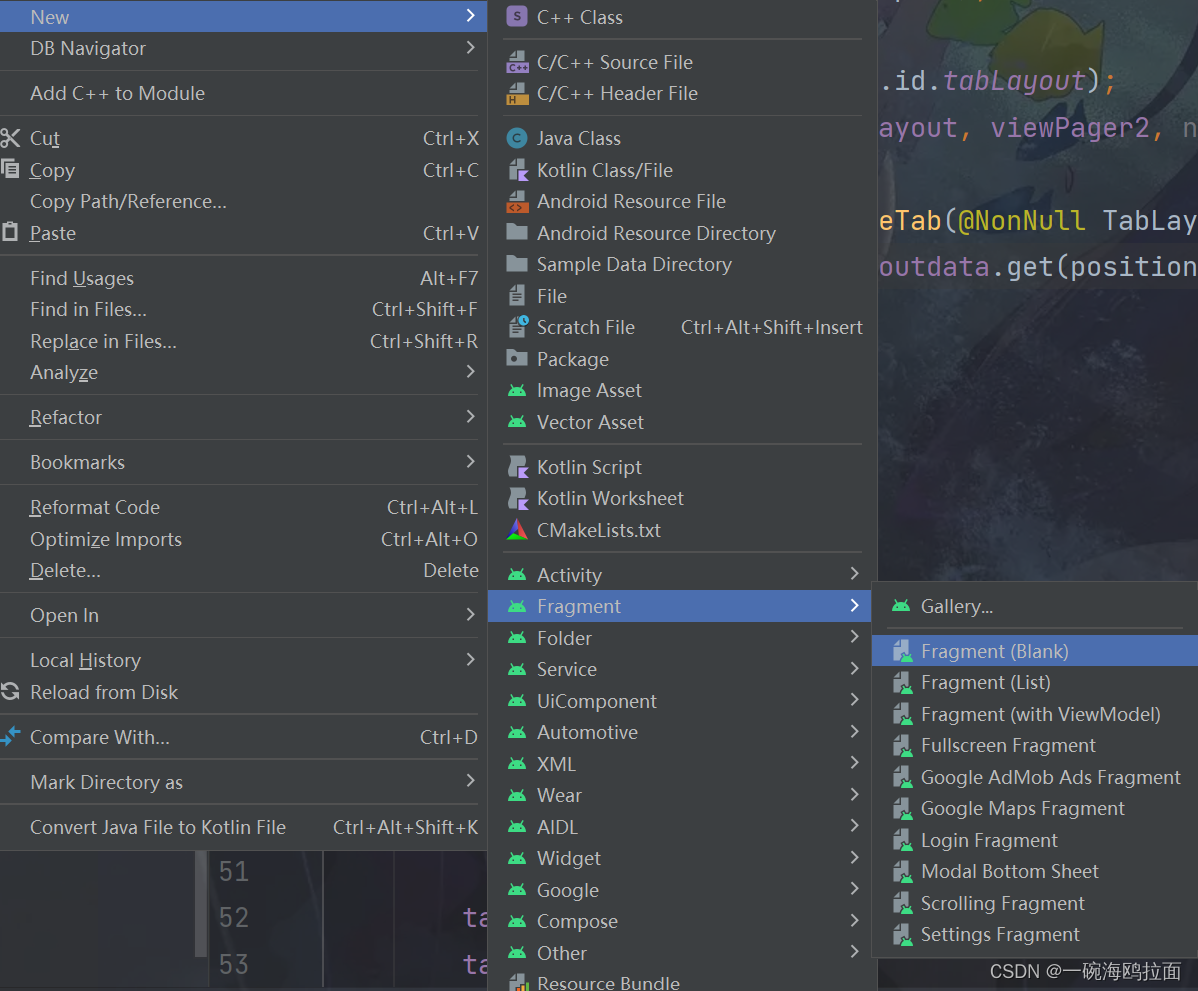Open the Other submenu

point(679,953)
